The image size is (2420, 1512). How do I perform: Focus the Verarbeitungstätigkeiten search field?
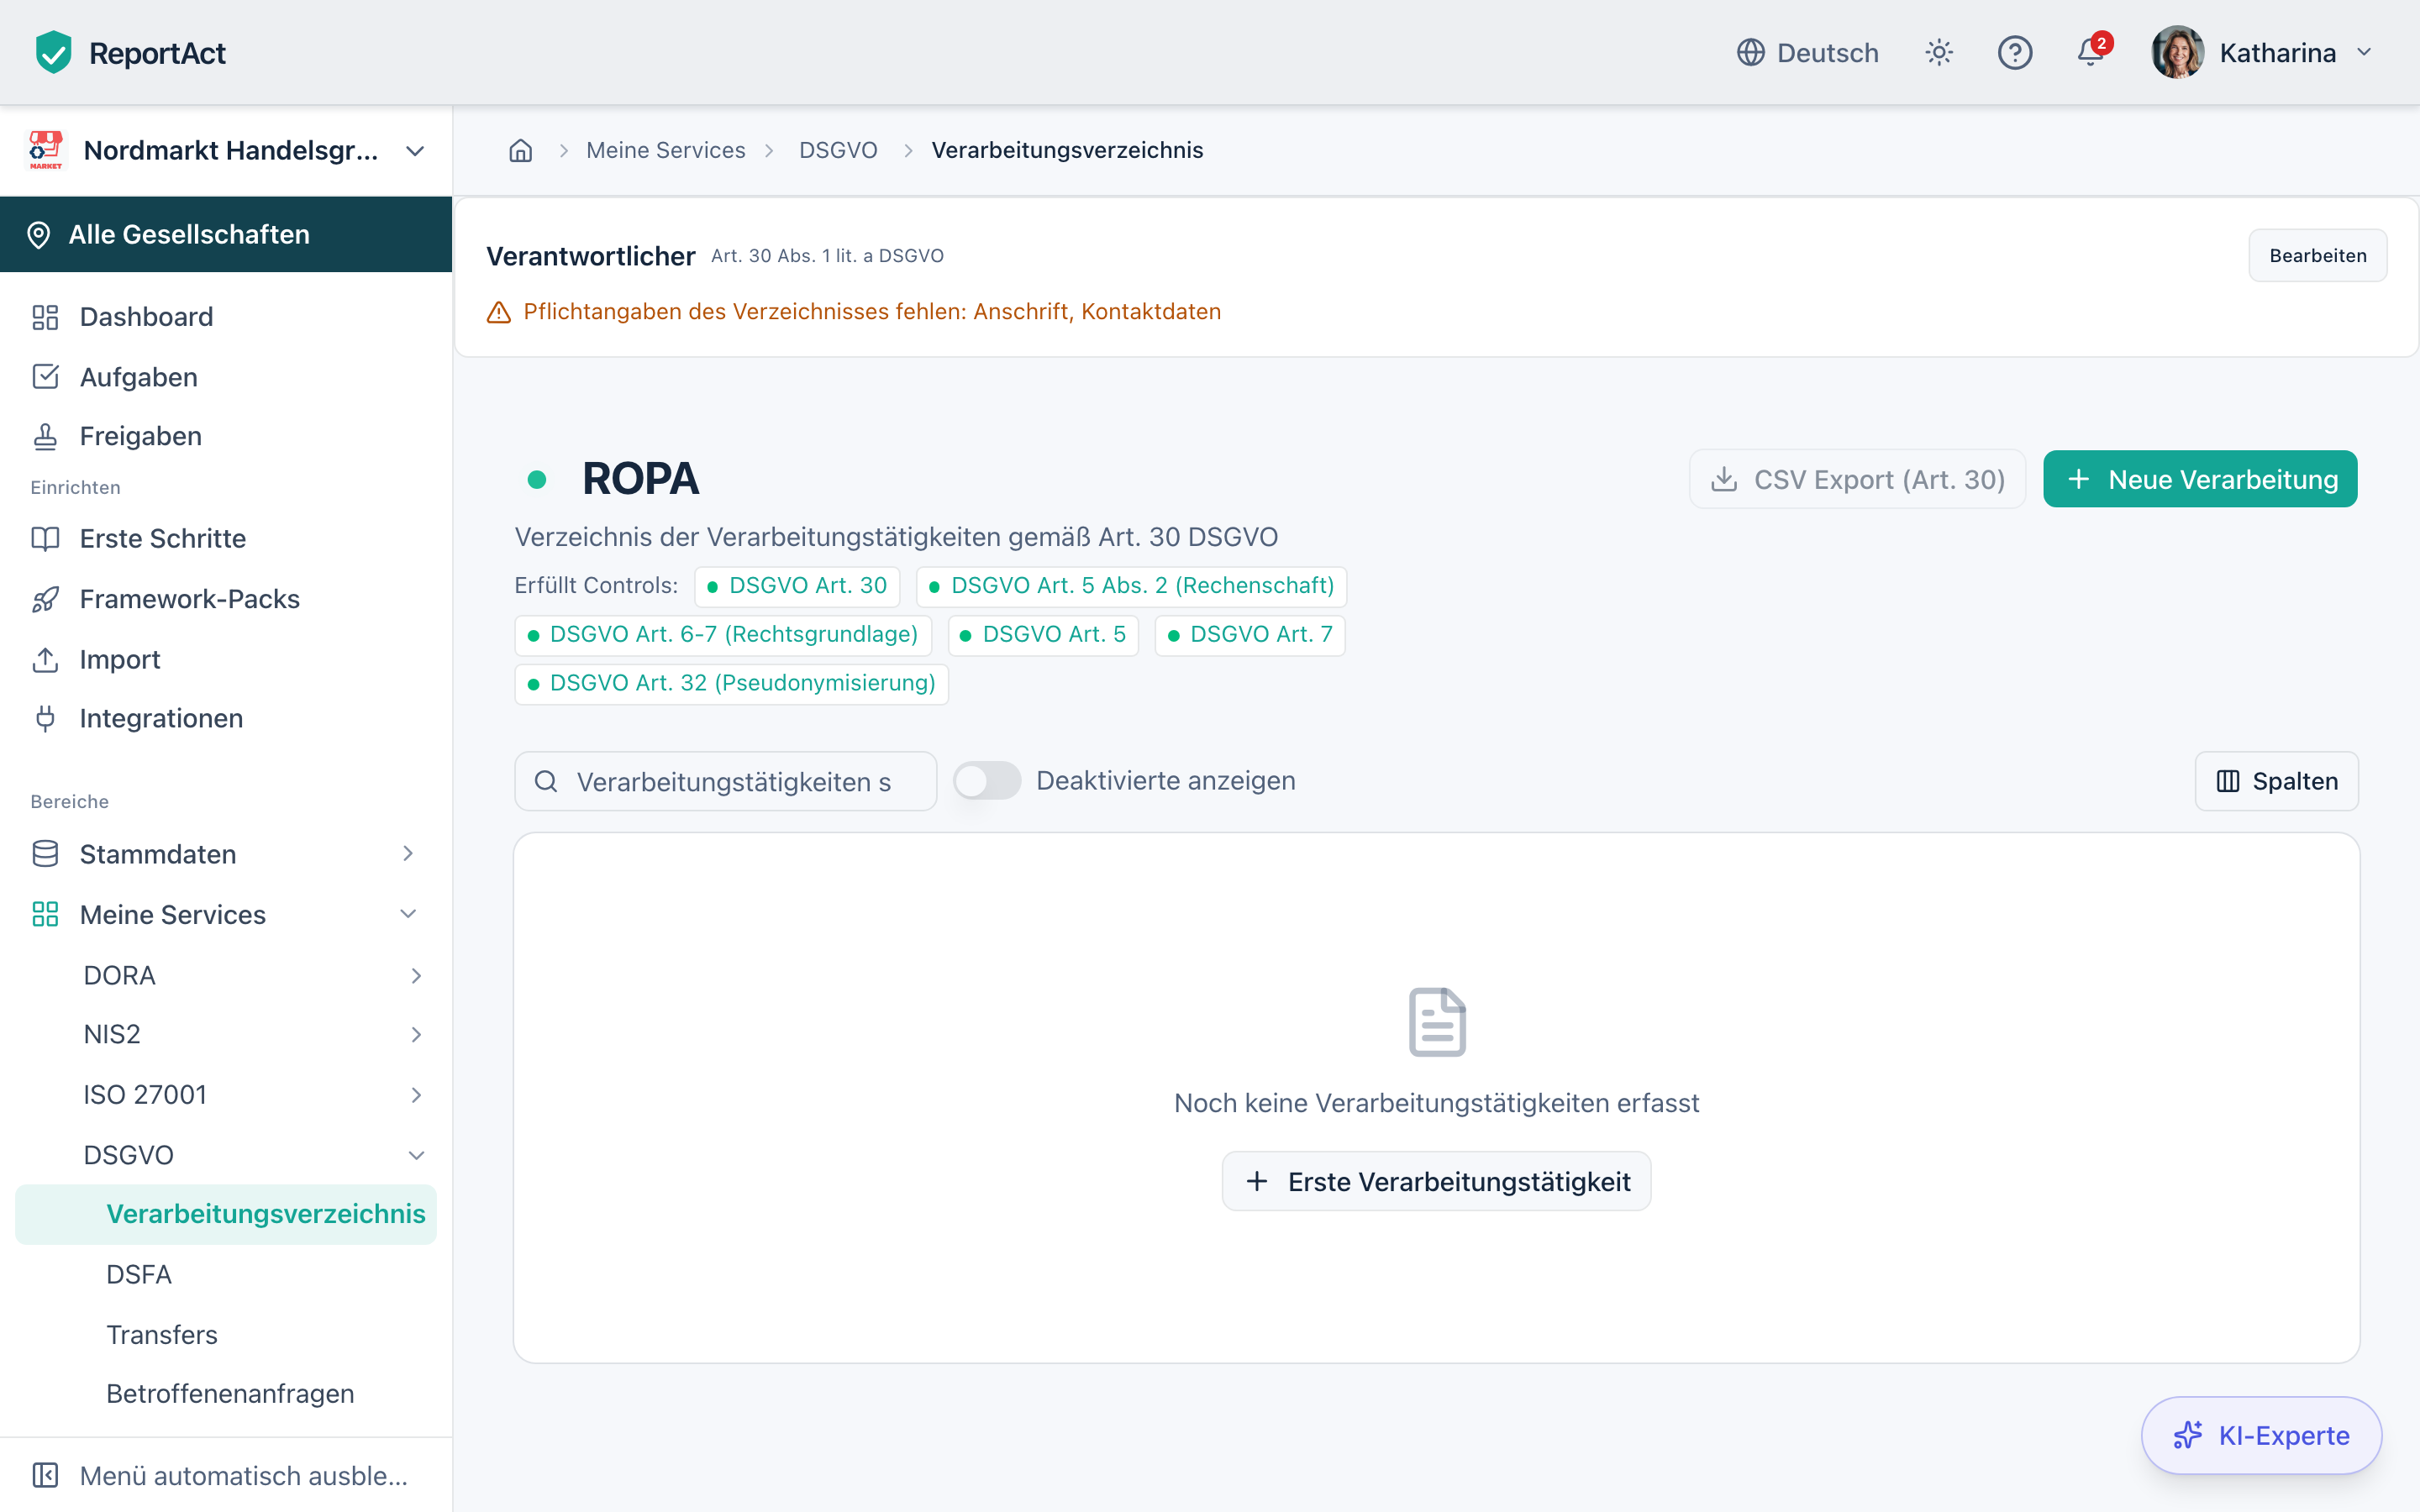pyautogui.click(x=726, y=781)
